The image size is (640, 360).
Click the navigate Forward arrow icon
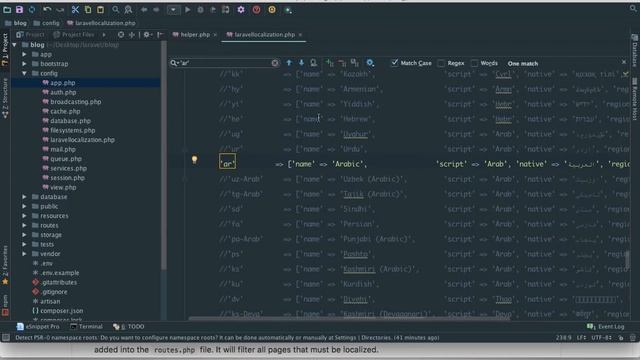click(x=156, y=9)
